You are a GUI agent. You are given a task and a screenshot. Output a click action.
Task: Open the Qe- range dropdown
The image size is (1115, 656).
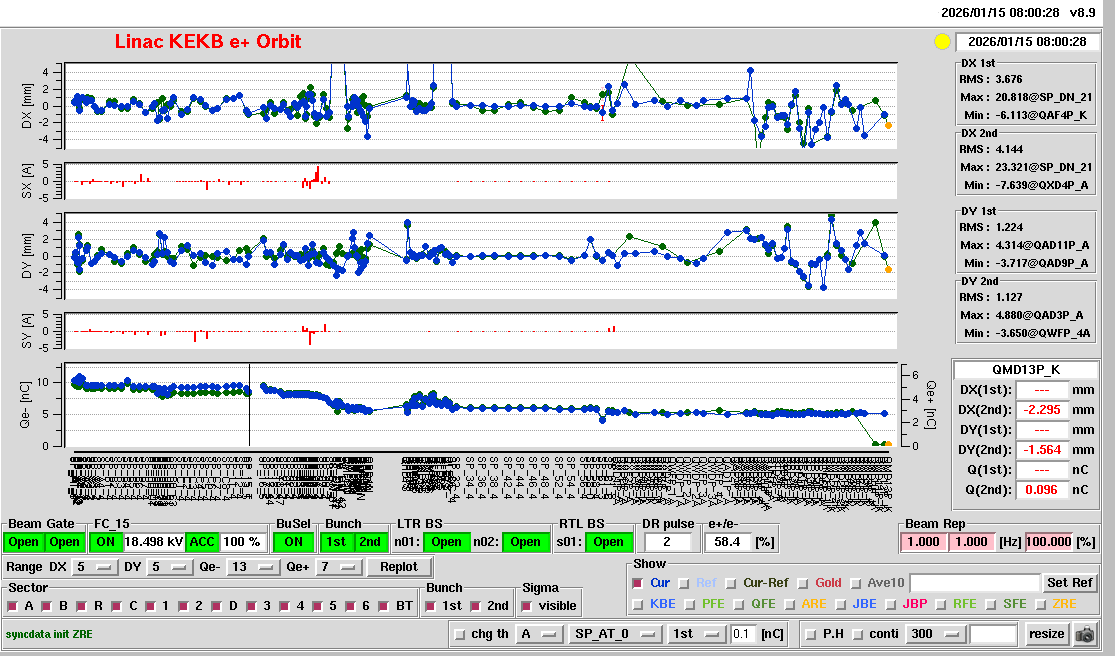pos(254,567)
